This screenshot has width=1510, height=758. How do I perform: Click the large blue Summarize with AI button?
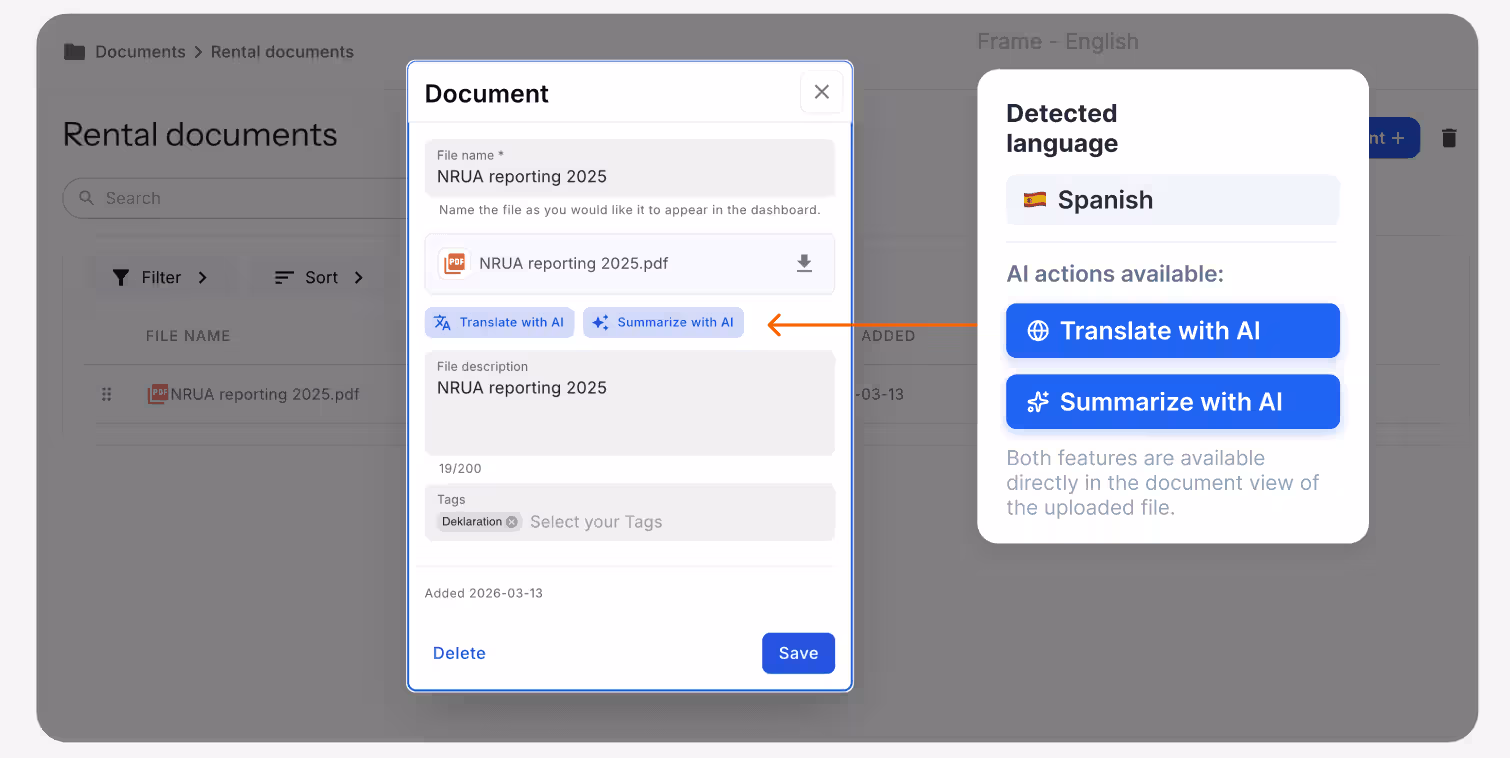point(1172,402)
